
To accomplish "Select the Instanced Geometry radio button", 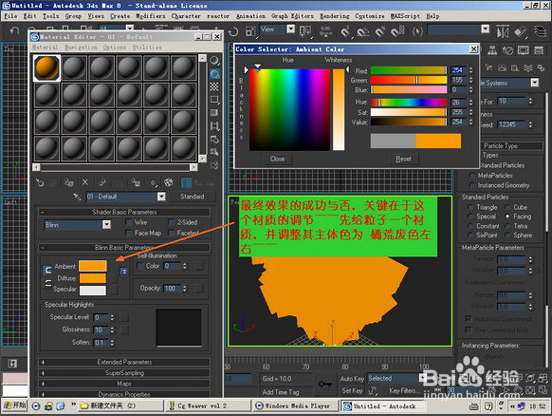I will click(x=472, y=185).
